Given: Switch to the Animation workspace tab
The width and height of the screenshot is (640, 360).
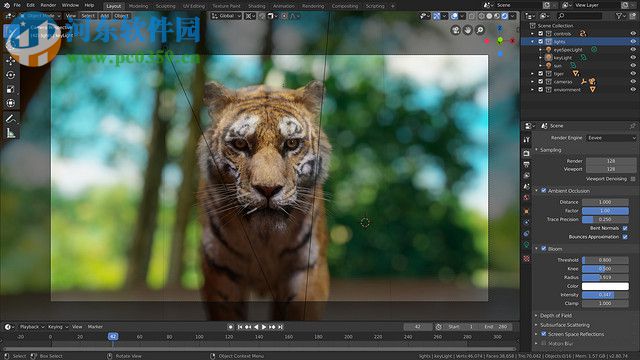Looking at the screenshot, I should [283, 6].
